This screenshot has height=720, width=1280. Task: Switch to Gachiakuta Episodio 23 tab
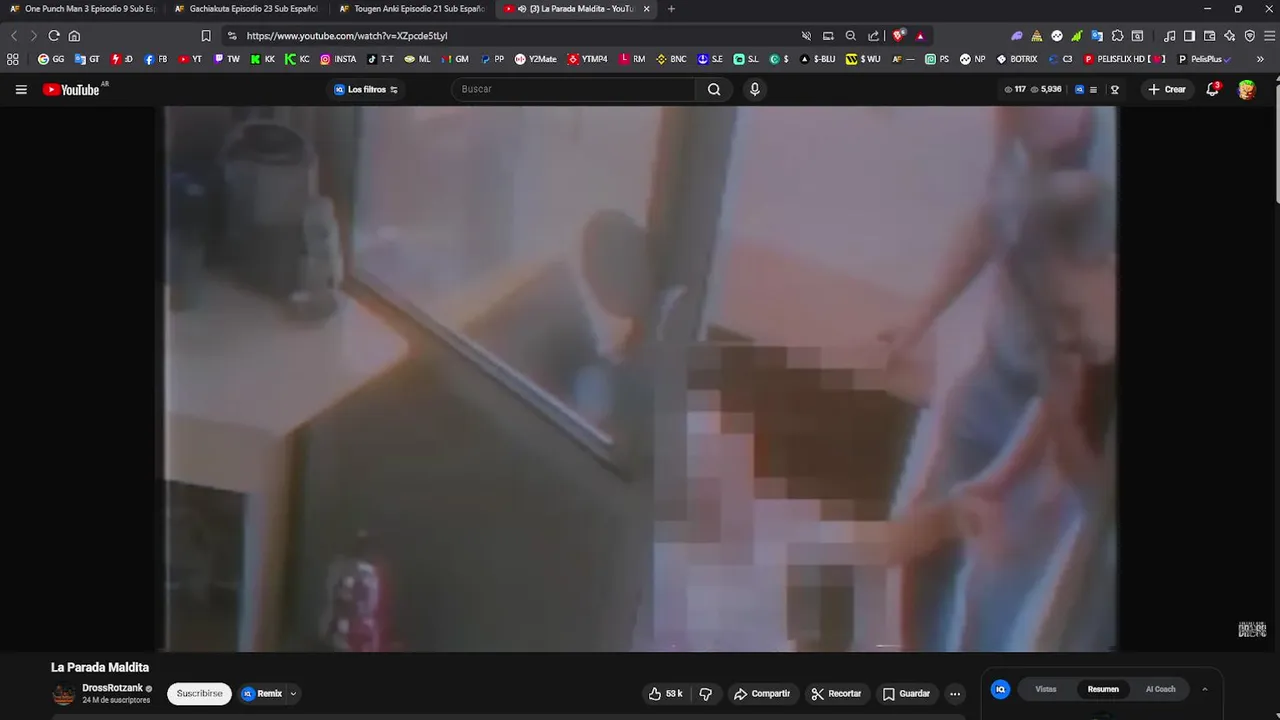pyautogui.click(x=246, y=9)
